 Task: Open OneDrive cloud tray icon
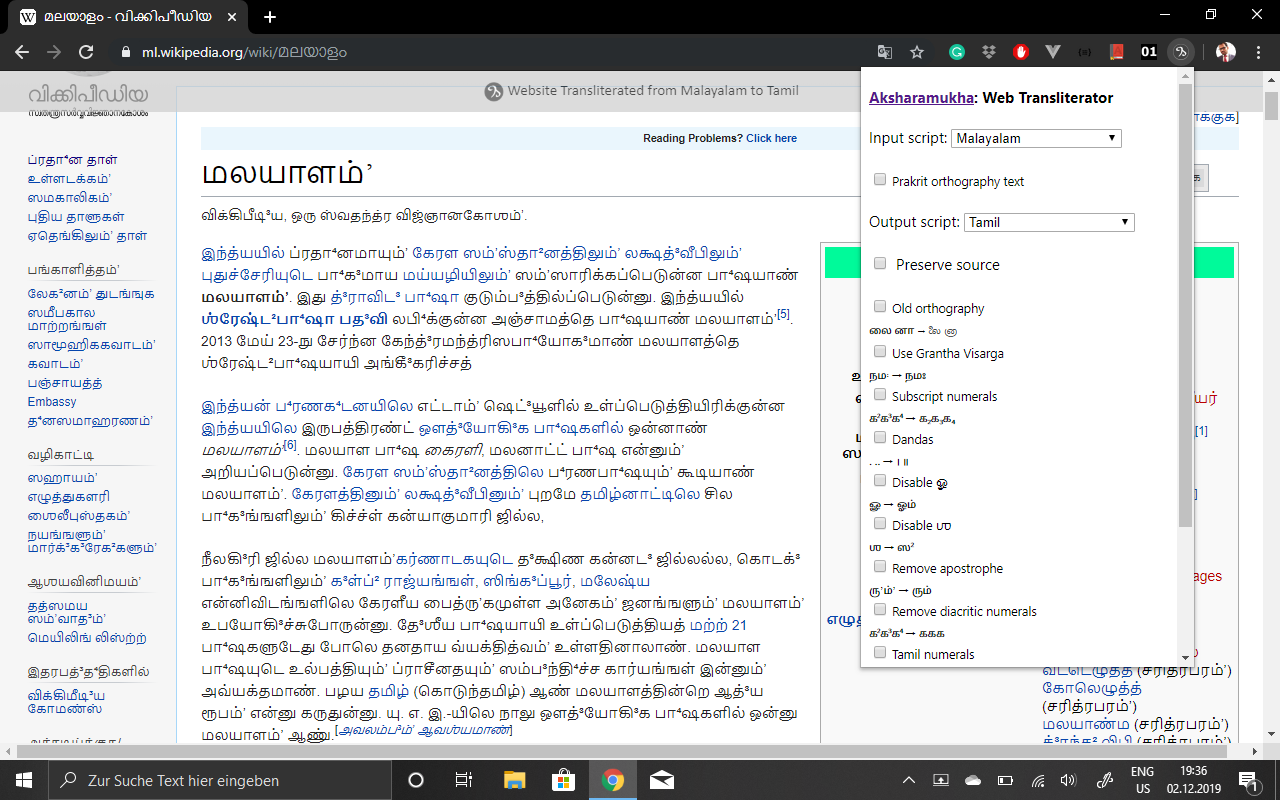click(x=973, y=780)
